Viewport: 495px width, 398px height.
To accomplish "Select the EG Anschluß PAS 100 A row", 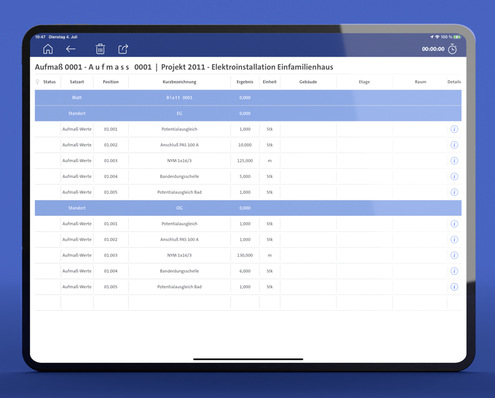I will tap(248, 145).
